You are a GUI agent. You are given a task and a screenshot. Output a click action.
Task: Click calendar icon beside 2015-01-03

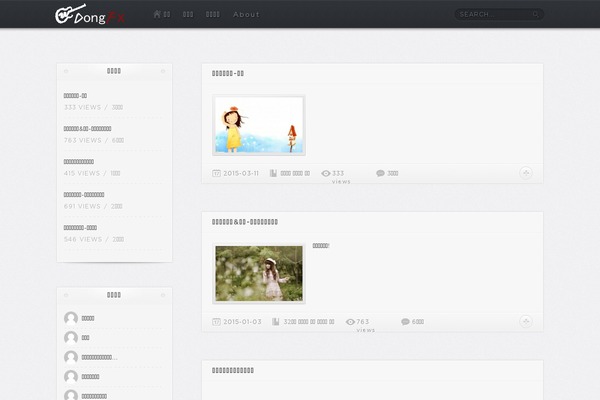[216, 322]
